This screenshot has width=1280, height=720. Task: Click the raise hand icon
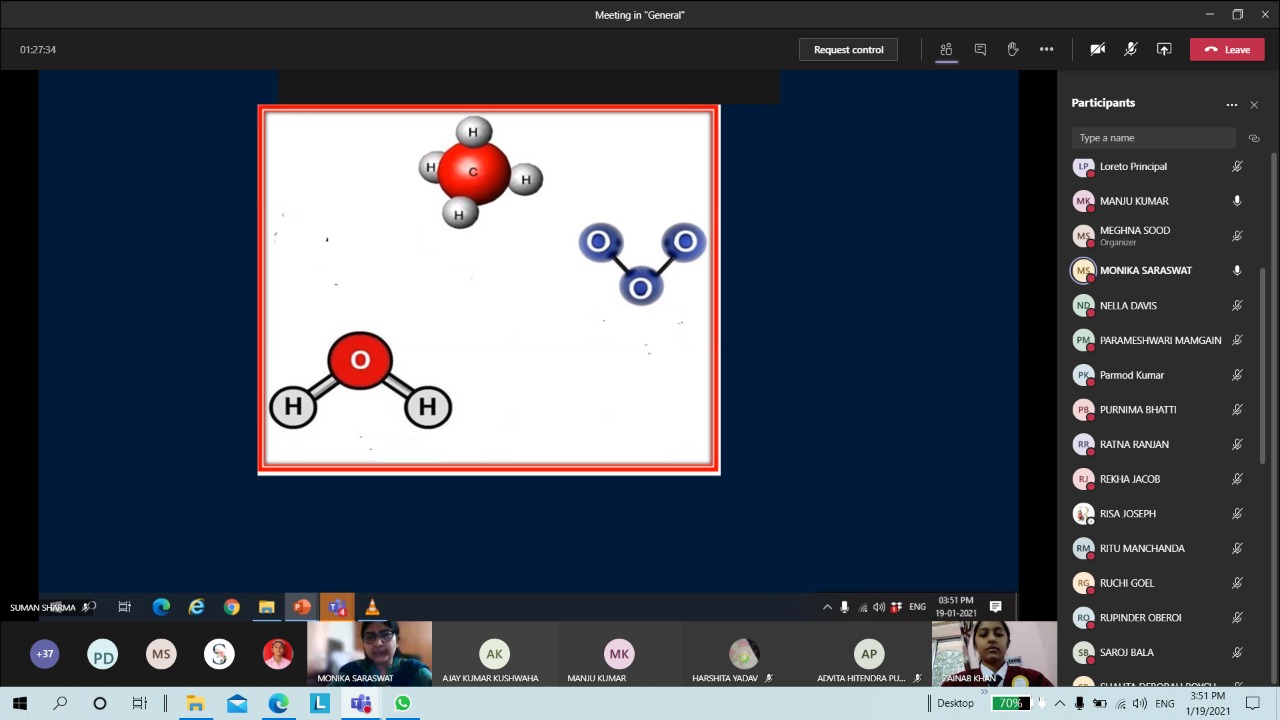click(1013, 49)
